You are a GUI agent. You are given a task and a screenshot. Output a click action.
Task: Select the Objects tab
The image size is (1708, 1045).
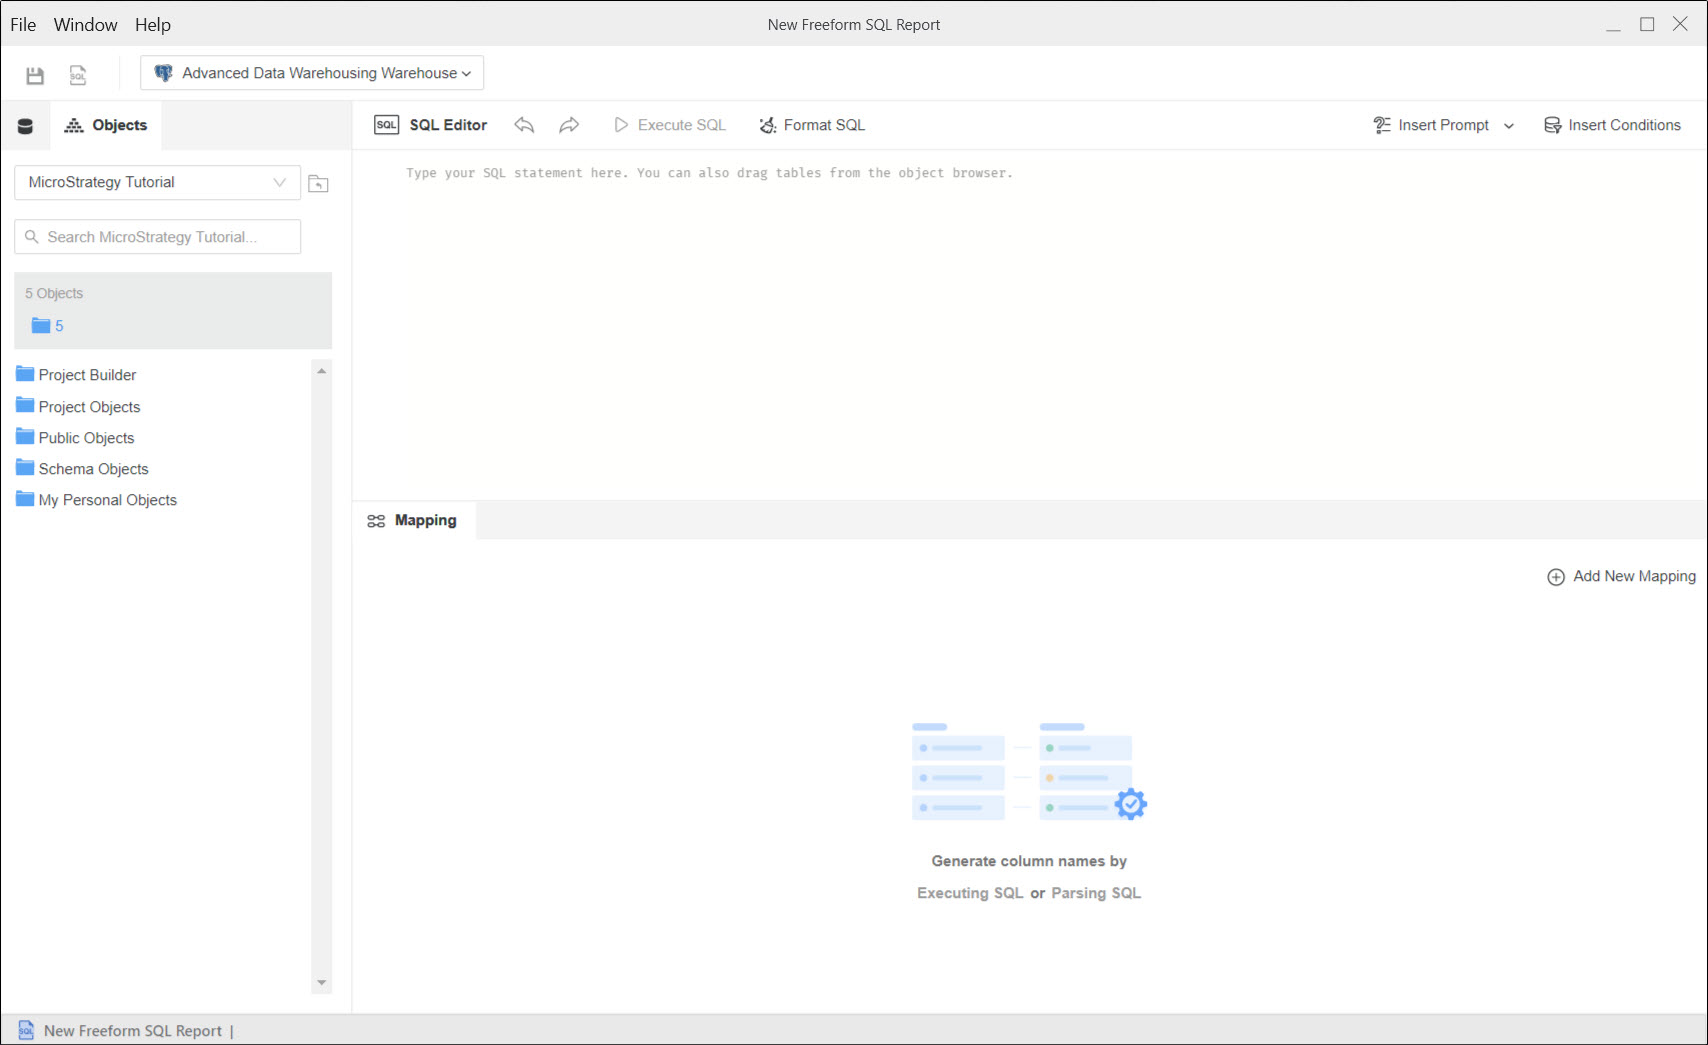pyautogui.click(x=106, y=125)
